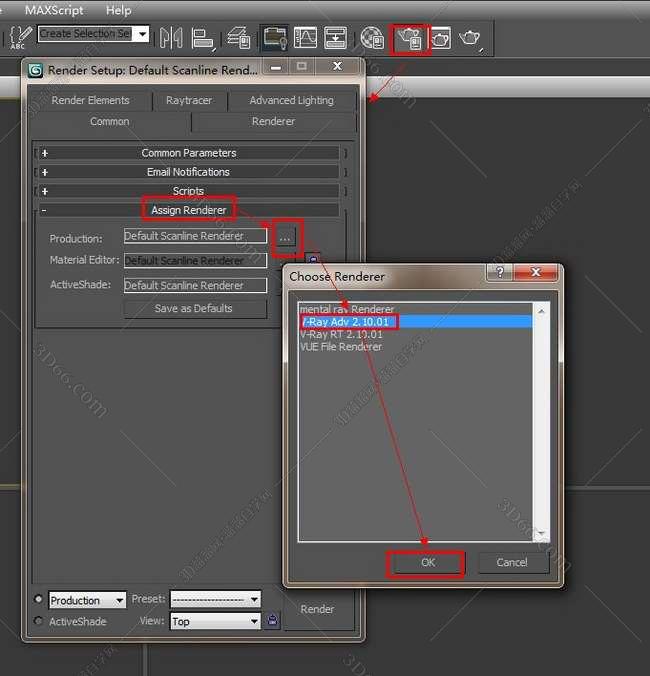Open the Material Editor sphere icon
650x676 pixels.
[372, 38]
